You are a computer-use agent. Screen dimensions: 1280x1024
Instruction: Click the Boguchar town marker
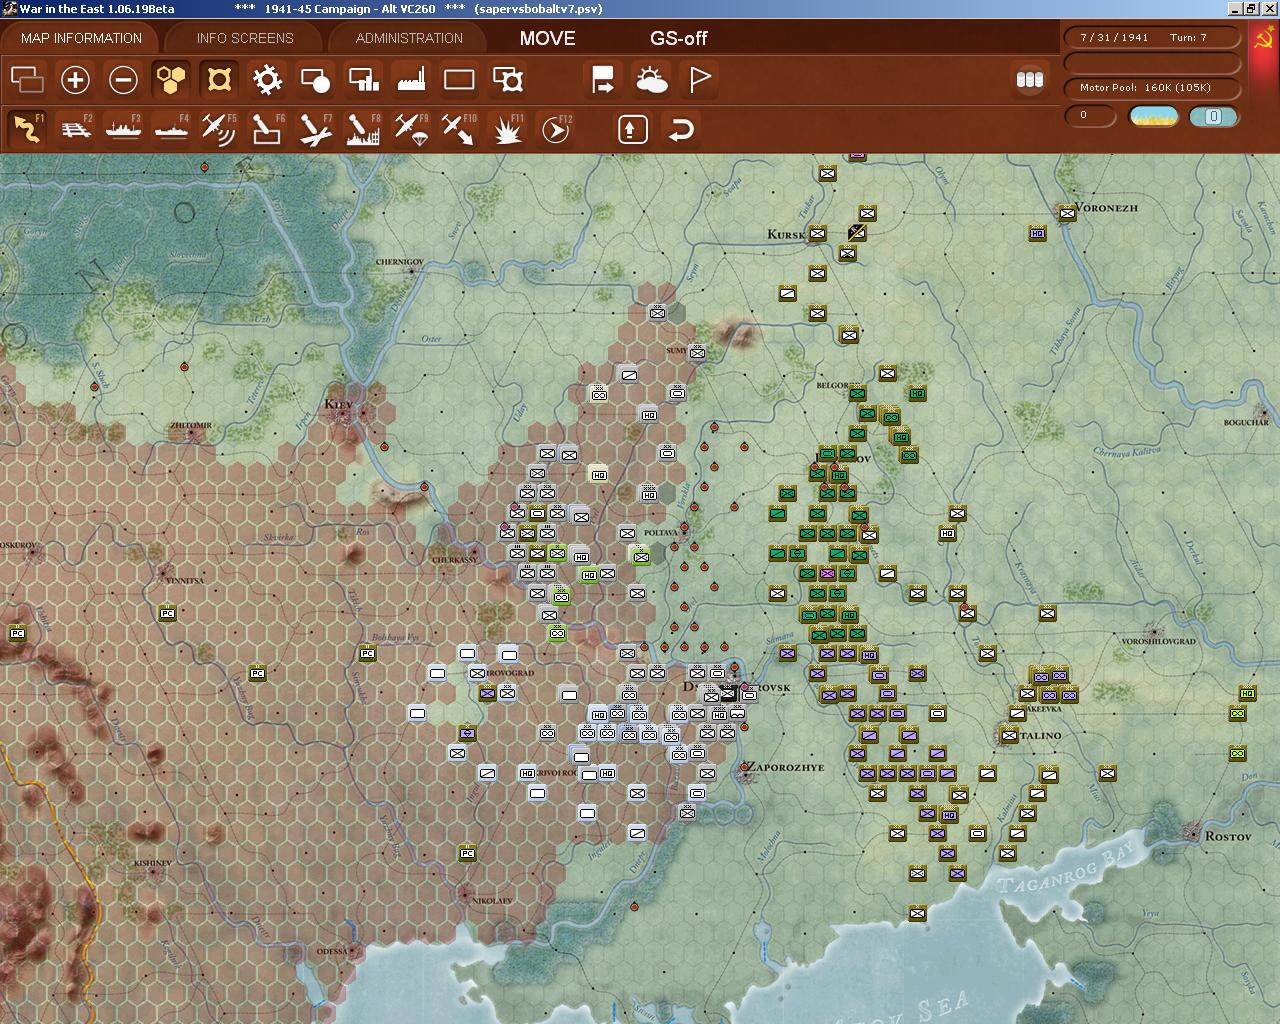[1264, 412]
